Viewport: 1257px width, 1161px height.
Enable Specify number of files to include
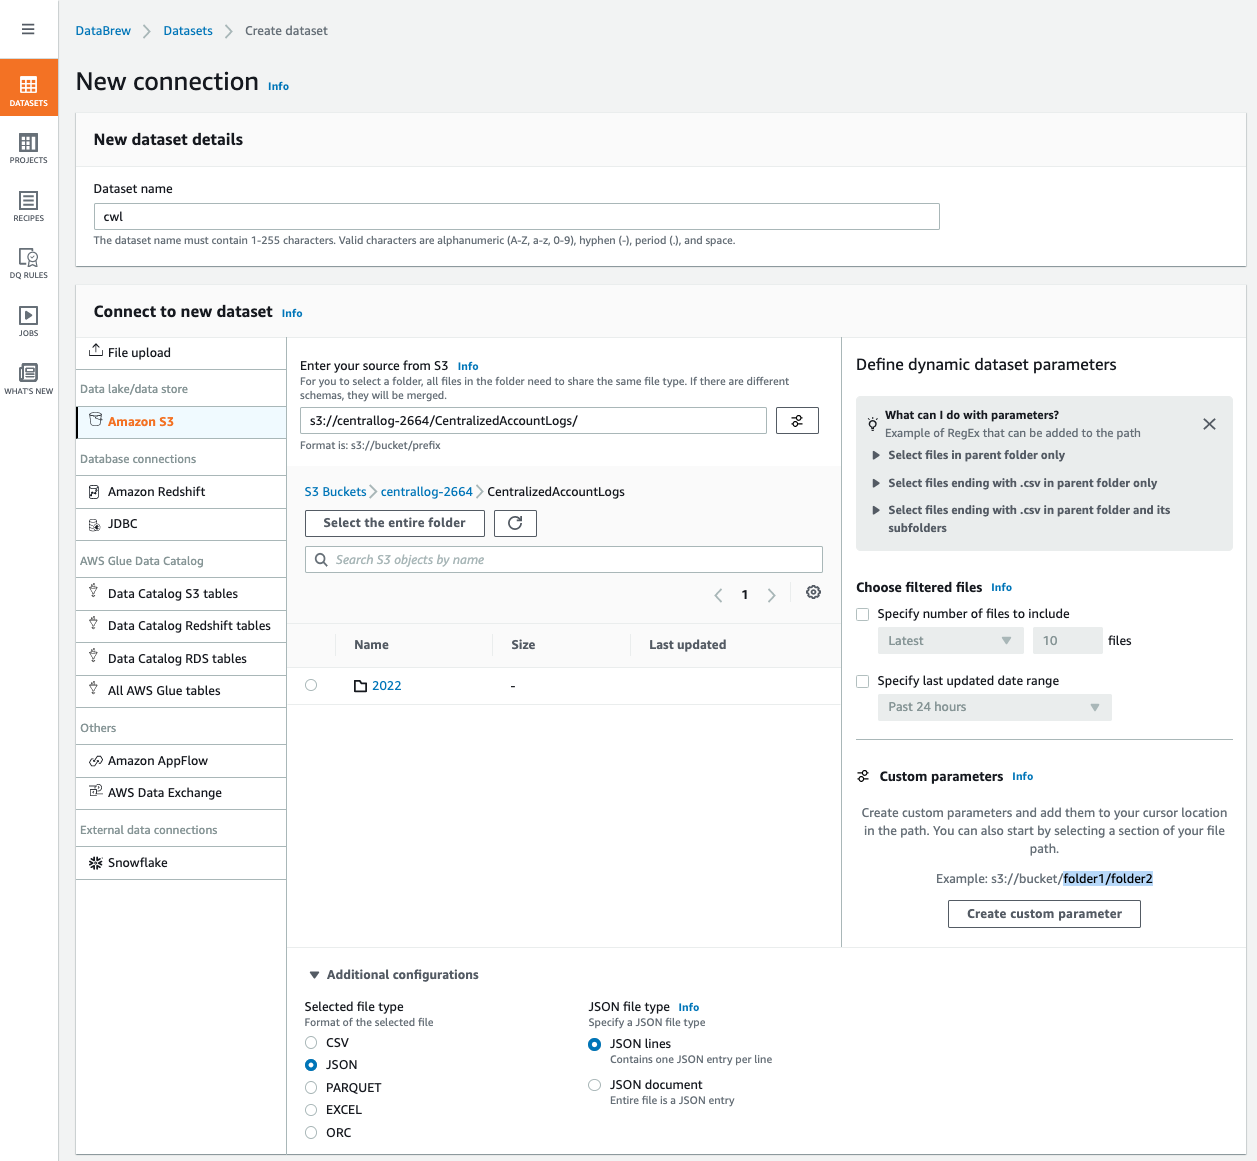863,614
